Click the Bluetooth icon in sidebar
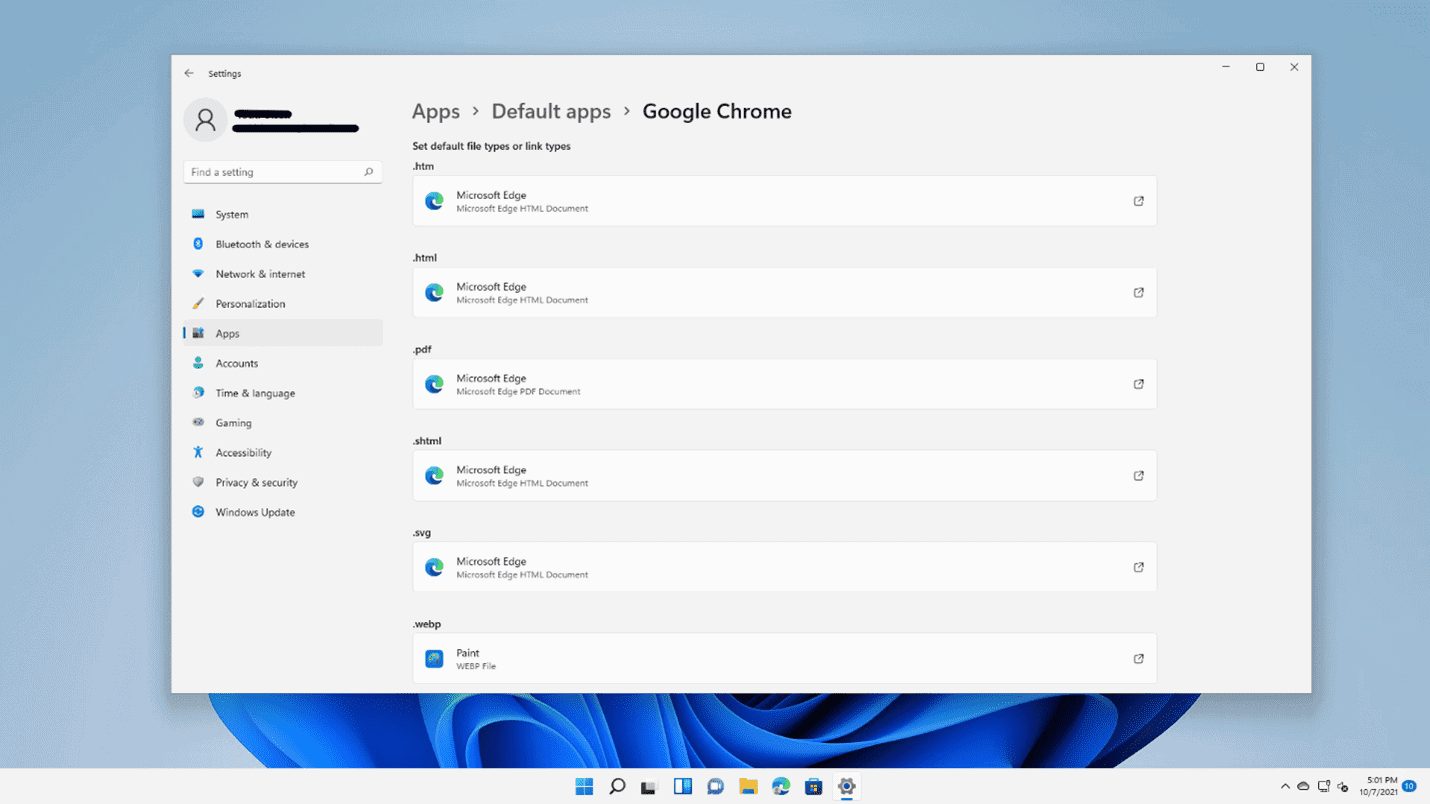Viewport: 1430px width, 804px height. (198, 244)
